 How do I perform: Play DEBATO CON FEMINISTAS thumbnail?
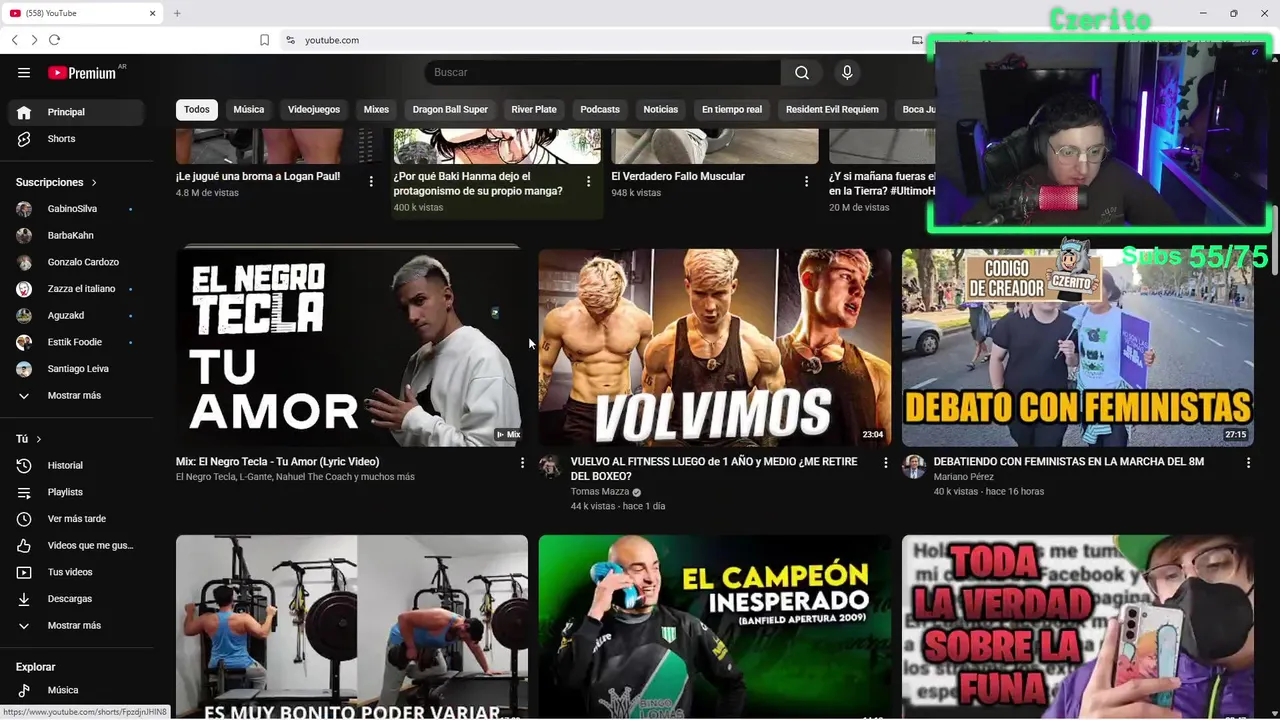click(x=1078, y=347)
